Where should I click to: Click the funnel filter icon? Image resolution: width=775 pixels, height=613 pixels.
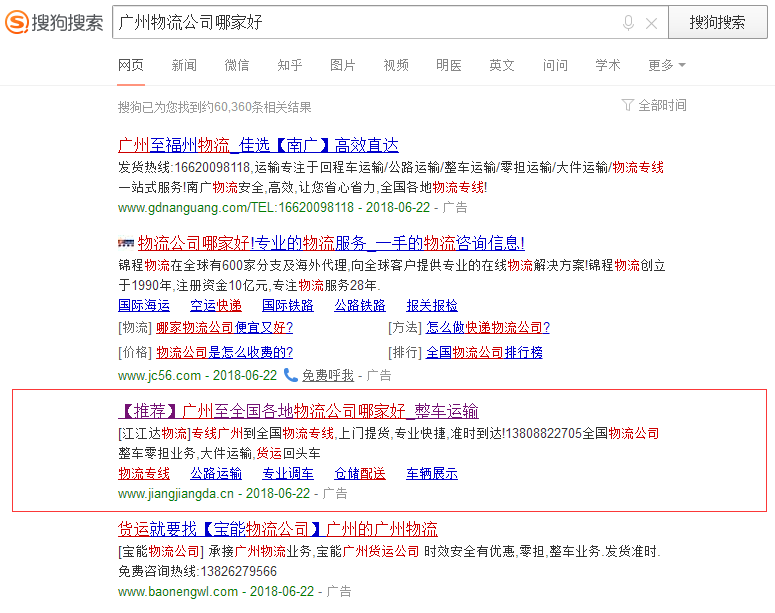pyautogui.click(x=628, y=105)
